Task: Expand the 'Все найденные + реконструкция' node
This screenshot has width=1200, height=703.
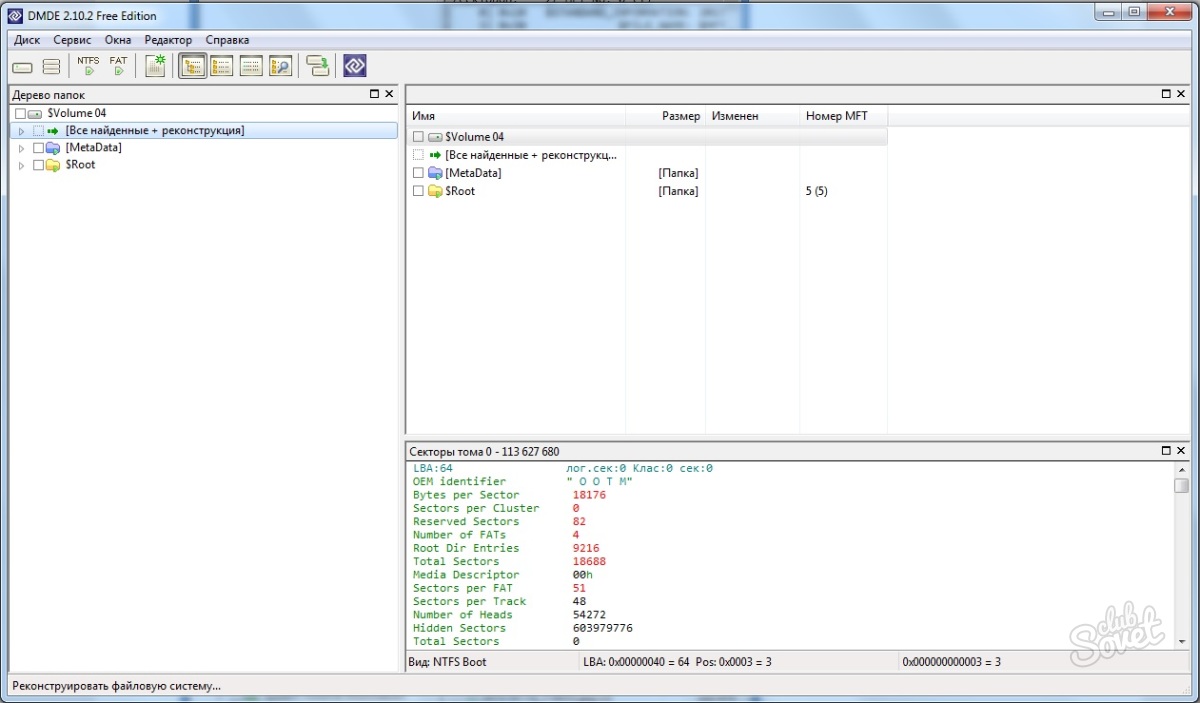Action: [21, 131]
